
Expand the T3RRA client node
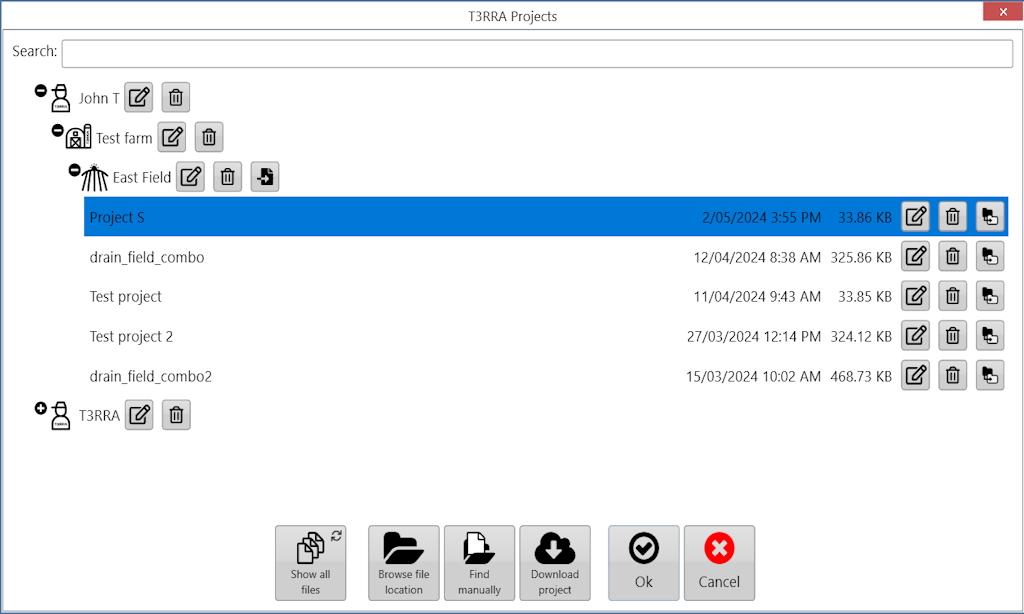click(40, 408)
